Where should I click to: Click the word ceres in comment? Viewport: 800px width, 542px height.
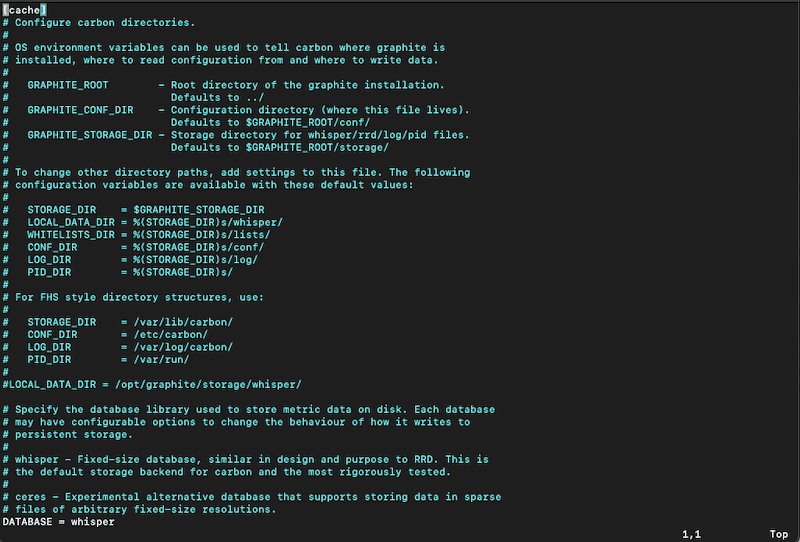click(x=31, y=497)
